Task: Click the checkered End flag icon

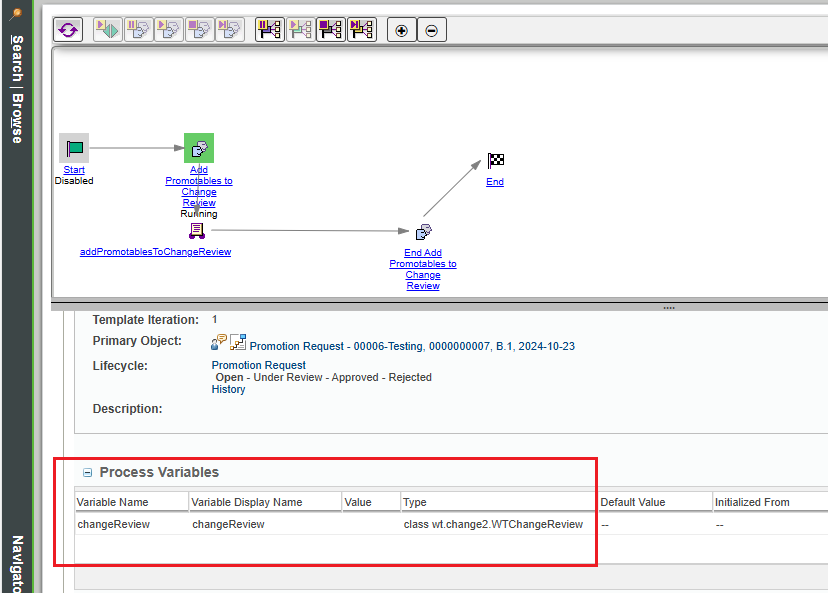Action: pos(495,158)
